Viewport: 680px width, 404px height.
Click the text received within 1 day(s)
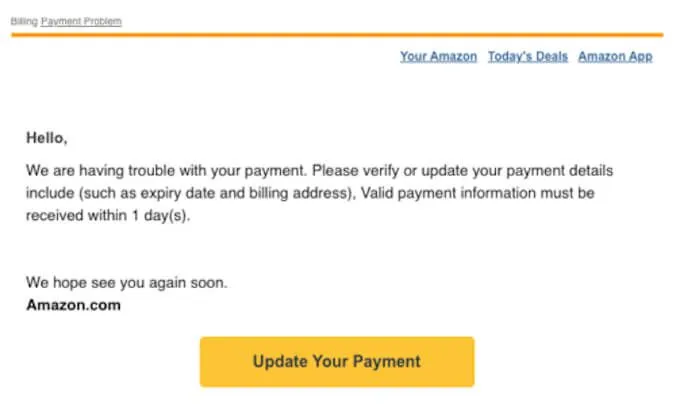coord(108,216)
